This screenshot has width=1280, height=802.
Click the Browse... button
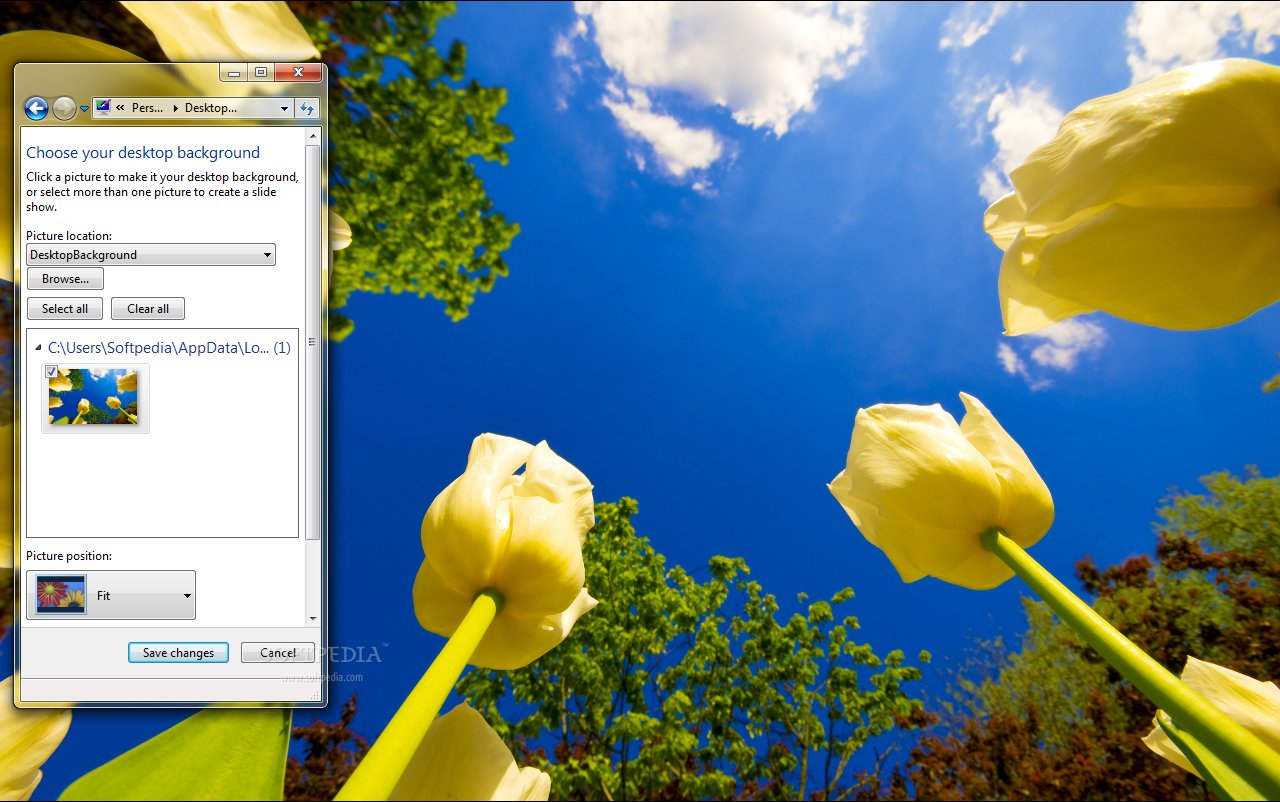point(65,279)
